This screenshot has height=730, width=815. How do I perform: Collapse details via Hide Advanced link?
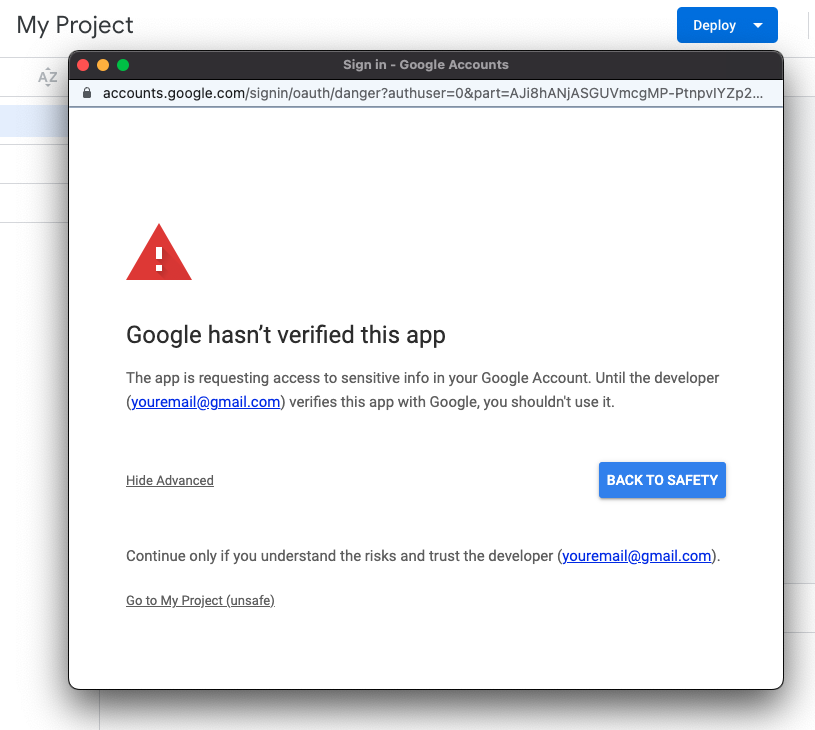coord(170,481)
